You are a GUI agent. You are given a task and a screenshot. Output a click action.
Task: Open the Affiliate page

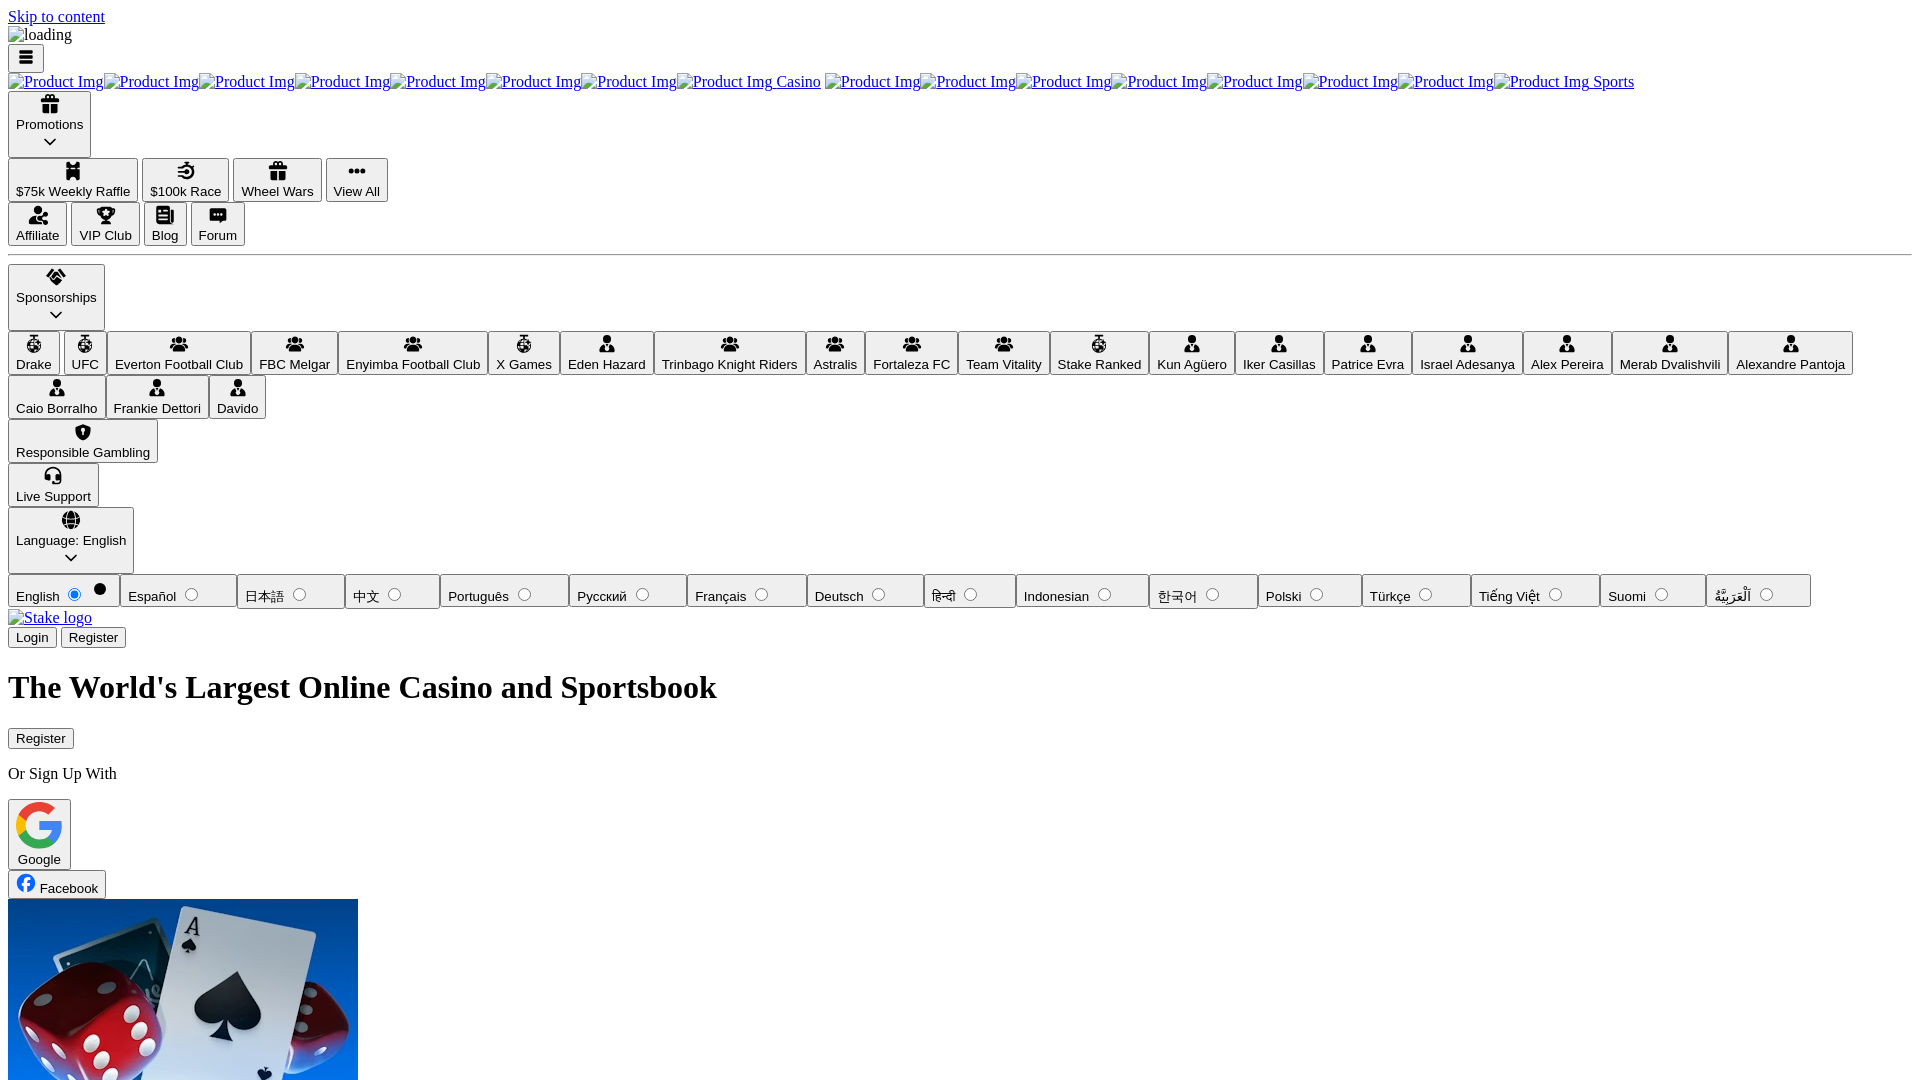(38, 224)
